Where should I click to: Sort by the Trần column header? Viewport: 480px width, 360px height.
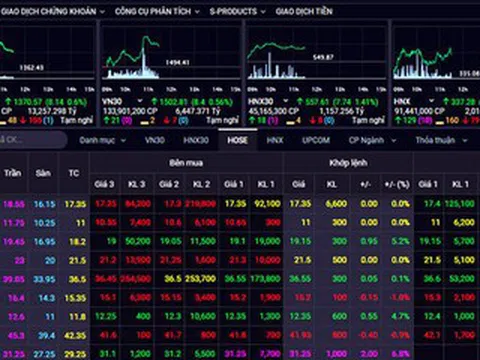coord(13,173)
